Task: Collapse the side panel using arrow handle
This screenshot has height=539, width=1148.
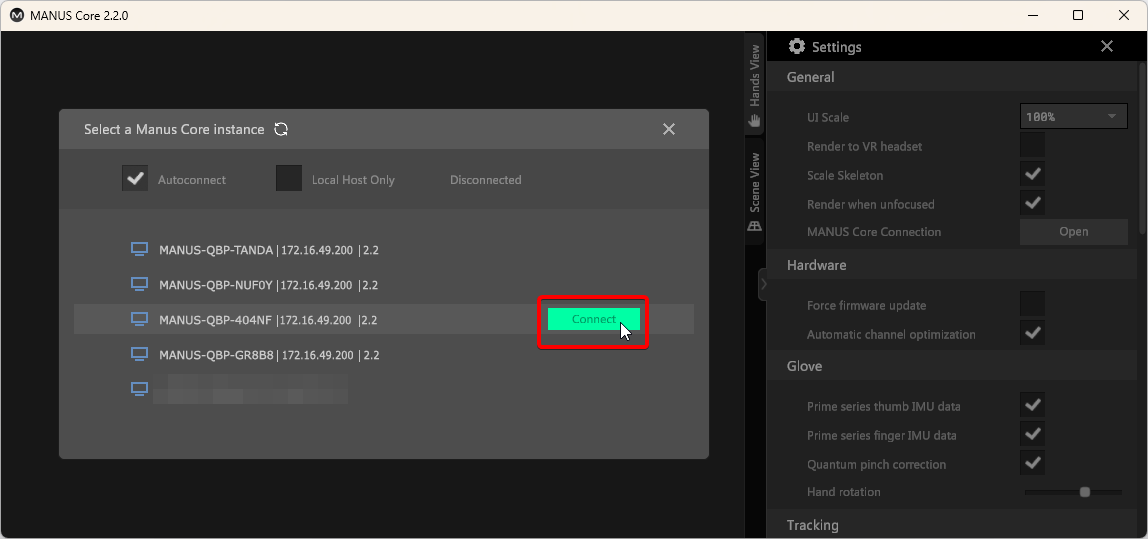Action: click(x=762, y=284)
